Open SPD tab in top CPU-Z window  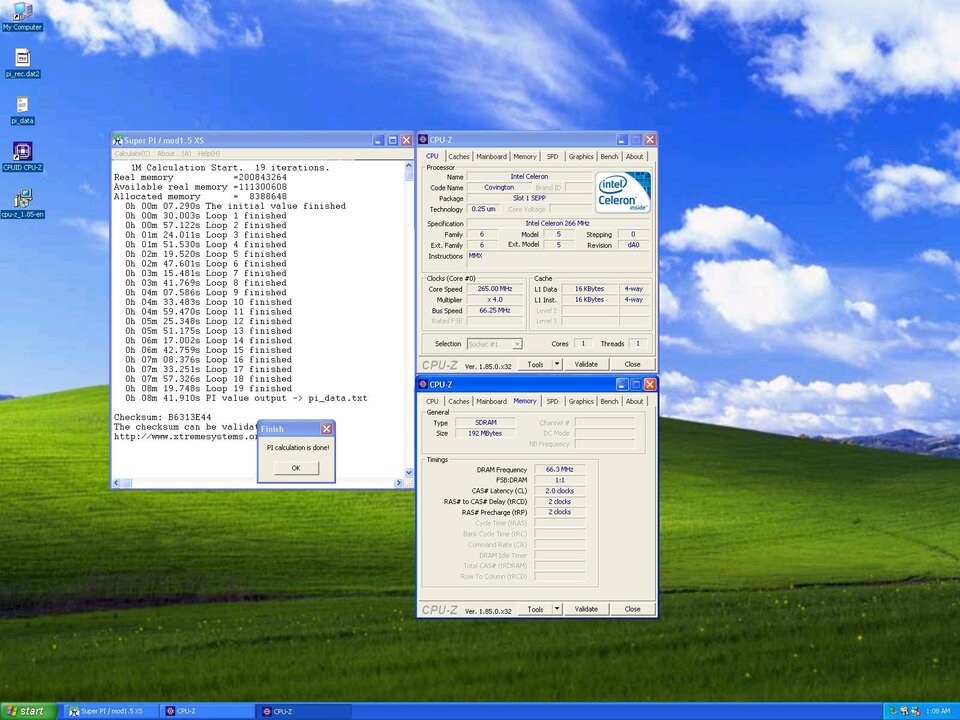point(552,157)
